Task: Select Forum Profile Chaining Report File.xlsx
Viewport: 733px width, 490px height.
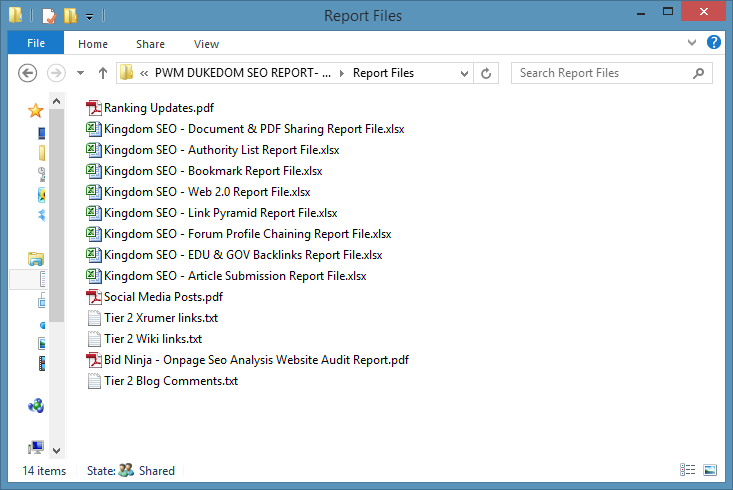Action: tap(248, 234)
